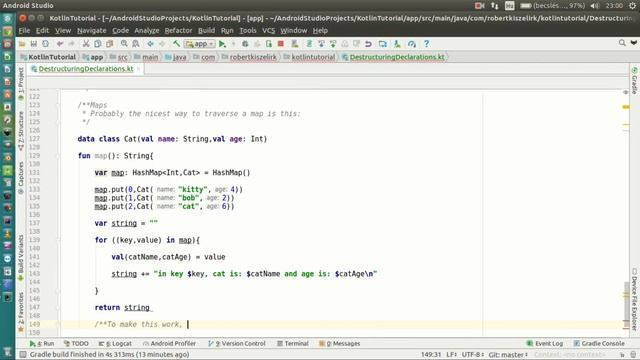Click the Synchronize toolbar icon

click(x=45, y=44)
